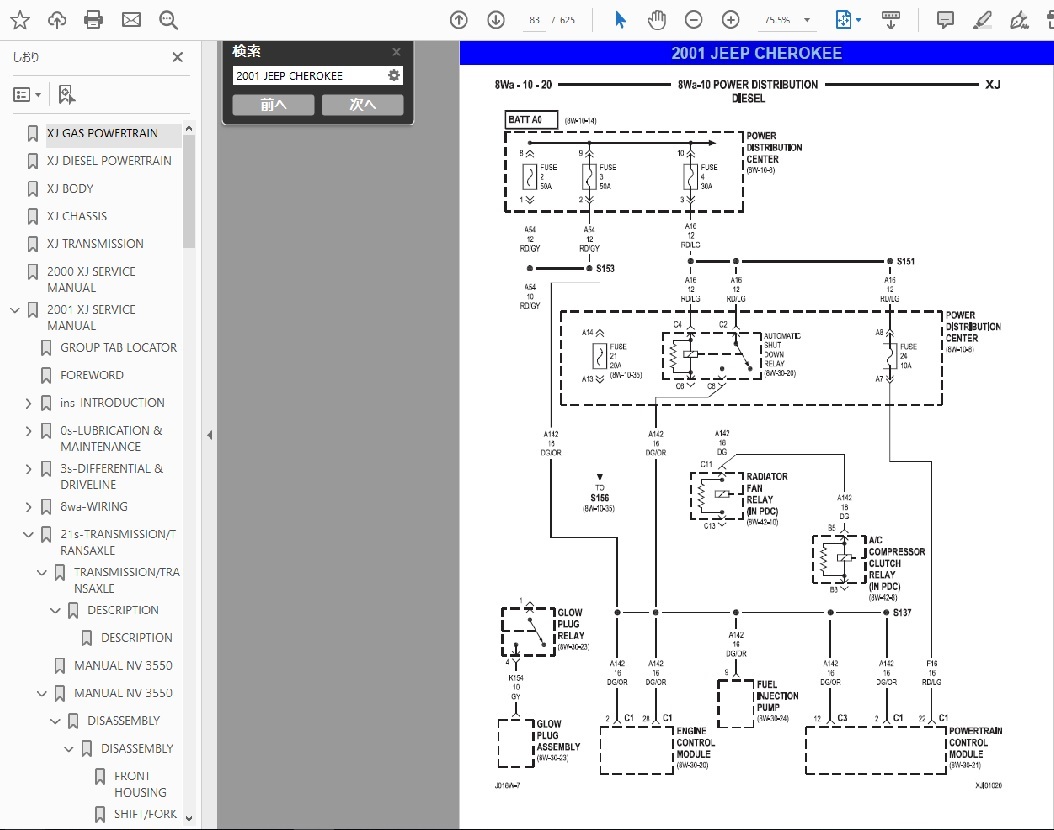Open nested DESCRIPTION leaf bookmark
Image resolution: width=1054 pixels, height=830 pixels.
tap(136, 638)
